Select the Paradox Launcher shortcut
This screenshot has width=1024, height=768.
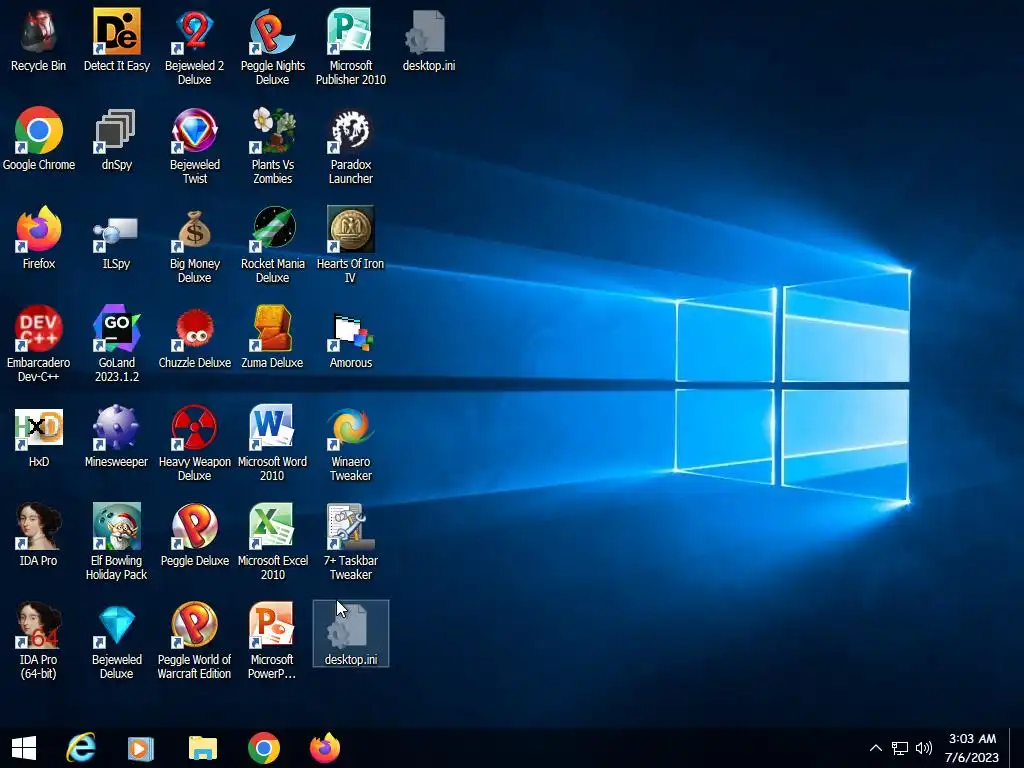point(351,145)
